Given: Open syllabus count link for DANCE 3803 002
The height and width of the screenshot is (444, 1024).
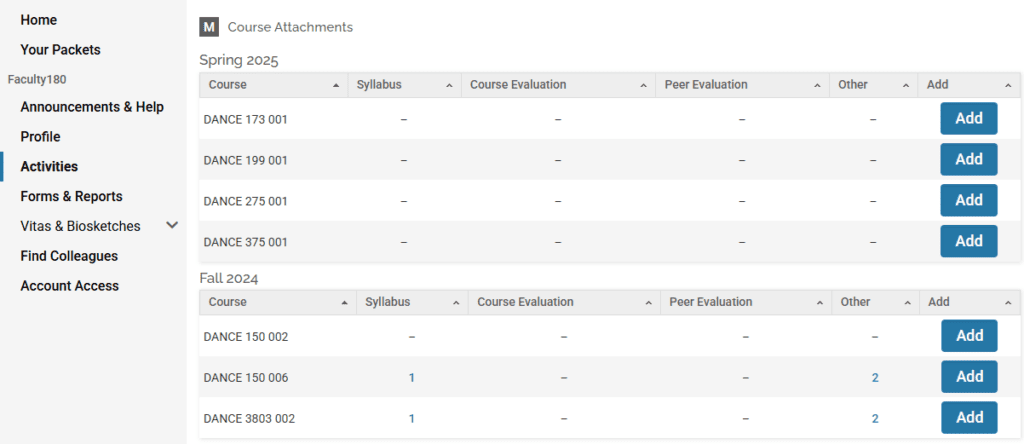Looking at the screenshot, I should tap(411, 419).
